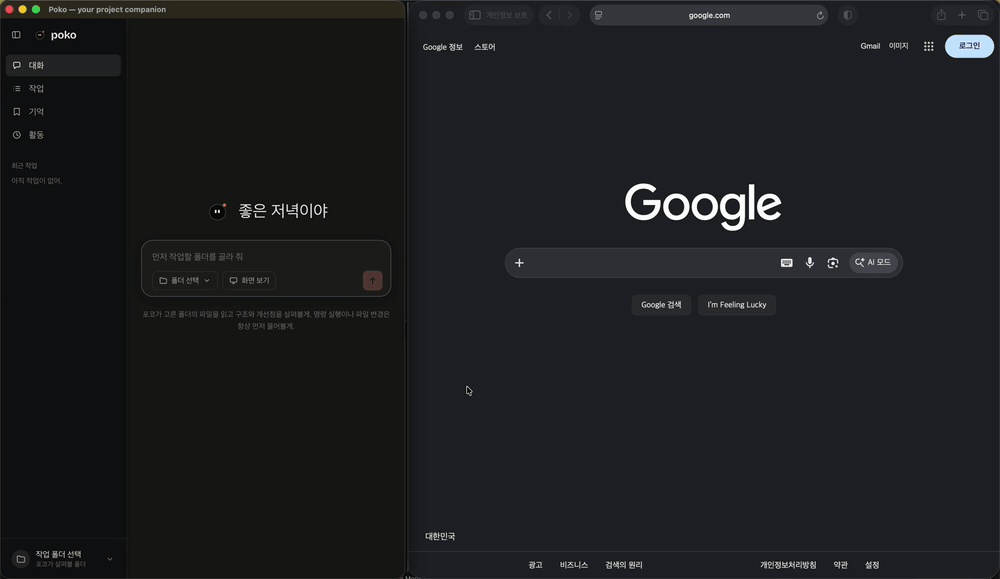1000x579 pixels.
Task: Click the list icon next to 작업
Action: [17, 89]
